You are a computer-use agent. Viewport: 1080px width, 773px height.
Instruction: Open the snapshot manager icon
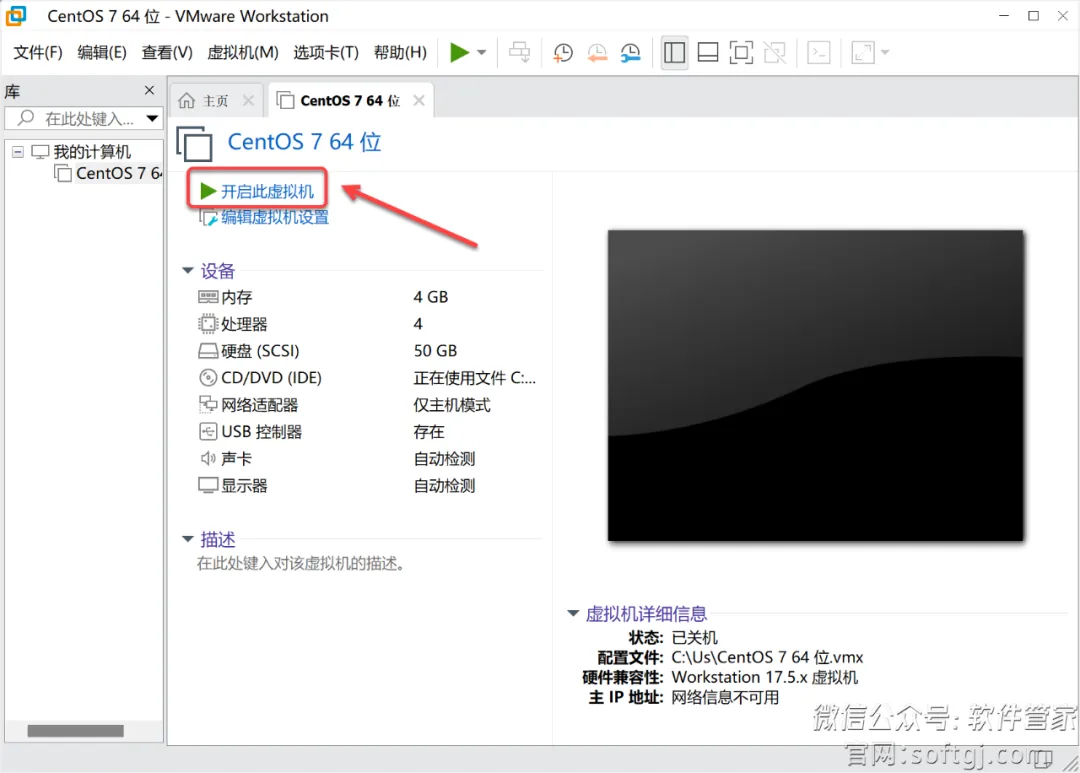[x=630, y=52]
